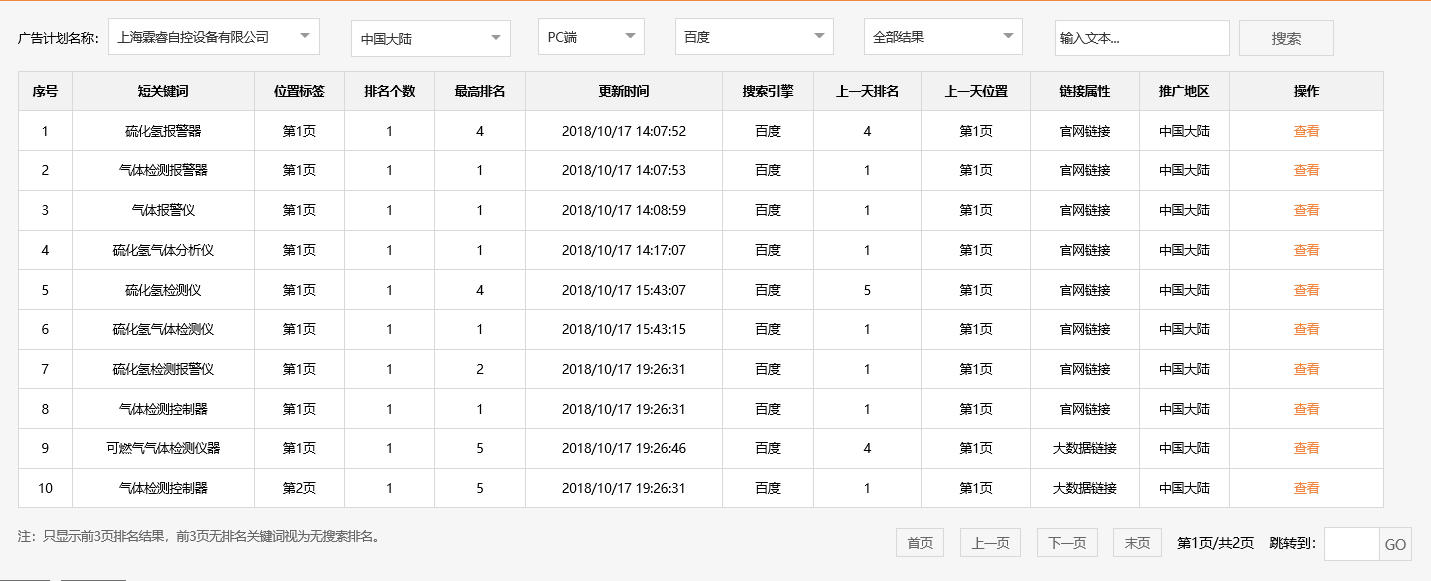This screenshot has width=1431, height=581.
Task: Click 下一页 to view next page
Action: 1065,542
